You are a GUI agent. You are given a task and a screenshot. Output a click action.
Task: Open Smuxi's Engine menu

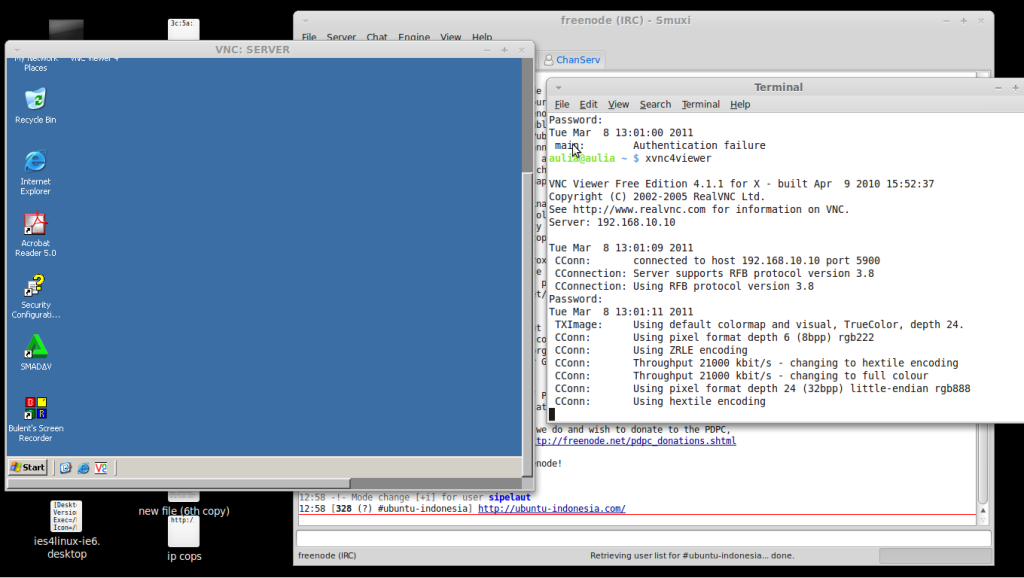pos(414,37)
